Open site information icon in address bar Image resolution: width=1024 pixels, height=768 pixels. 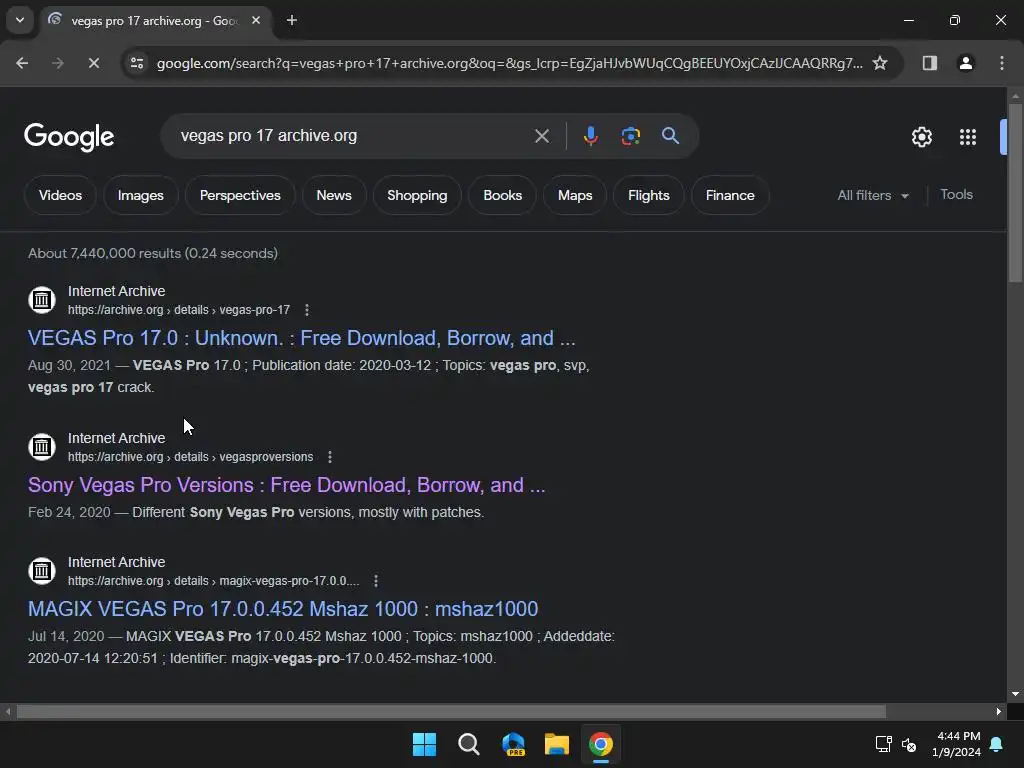tap(137, 63)
